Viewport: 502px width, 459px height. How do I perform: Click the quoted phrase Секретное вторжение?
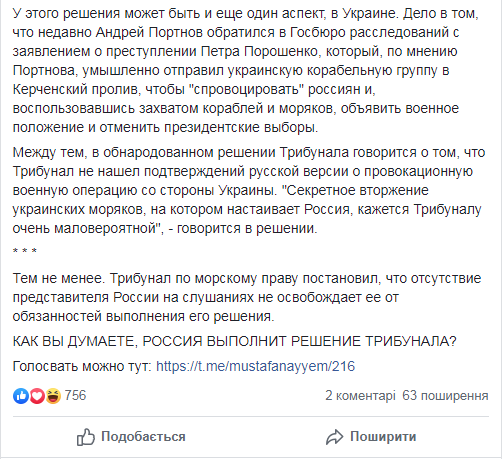pos(355,190)
